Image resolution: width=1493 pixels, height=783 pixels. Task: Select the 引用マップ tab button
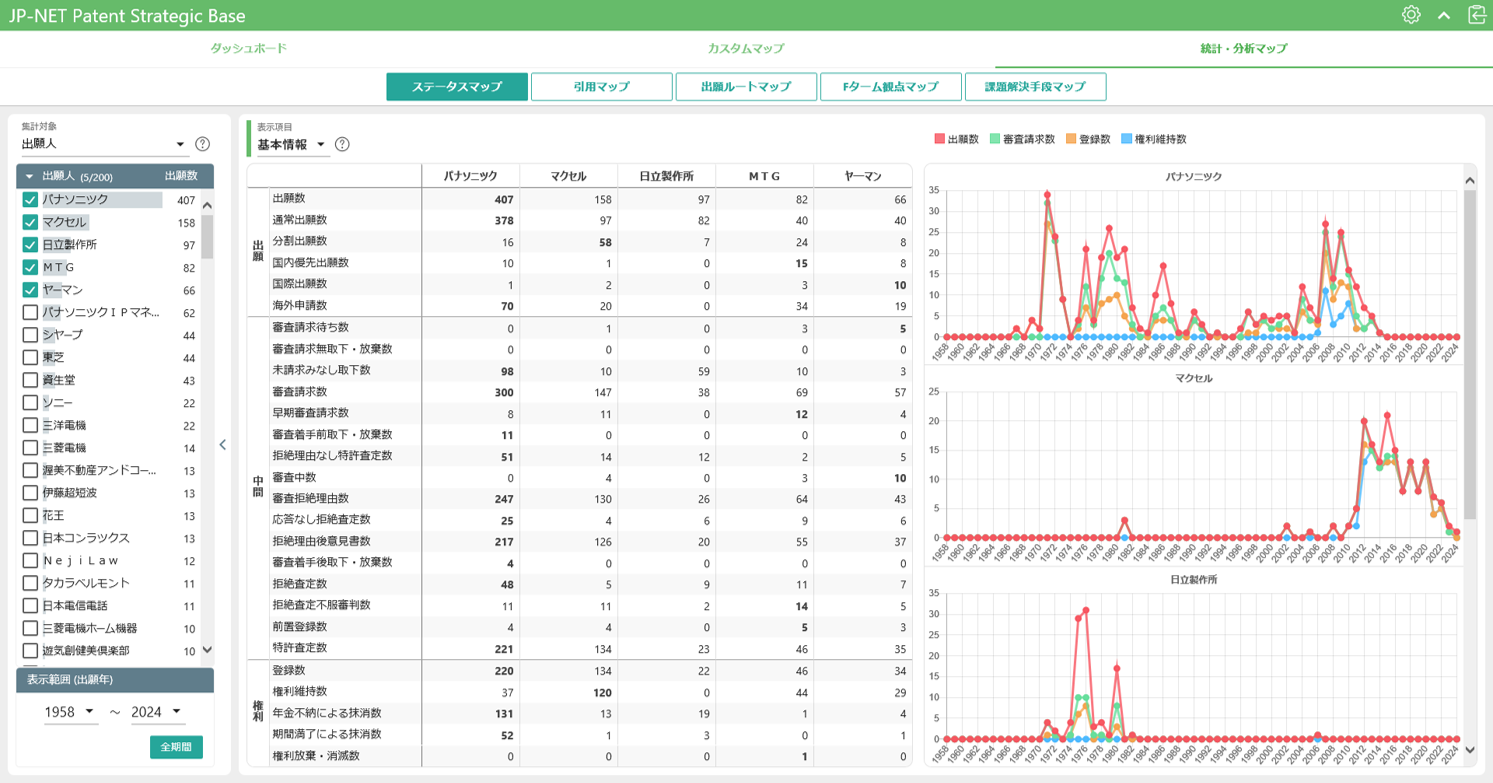(601, 87)
